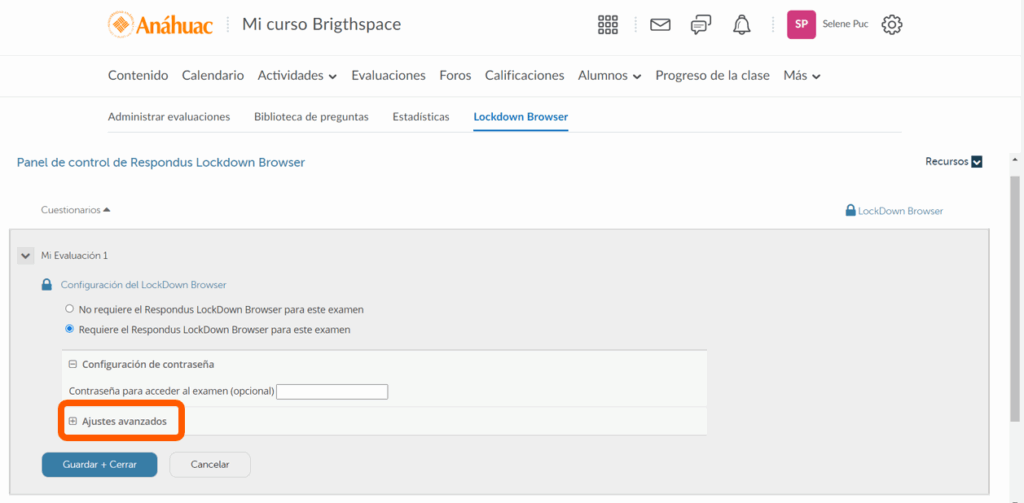Screen dimensions: 1024x503
Task: Click the Anáhuac logo
Action: point(160,25)
